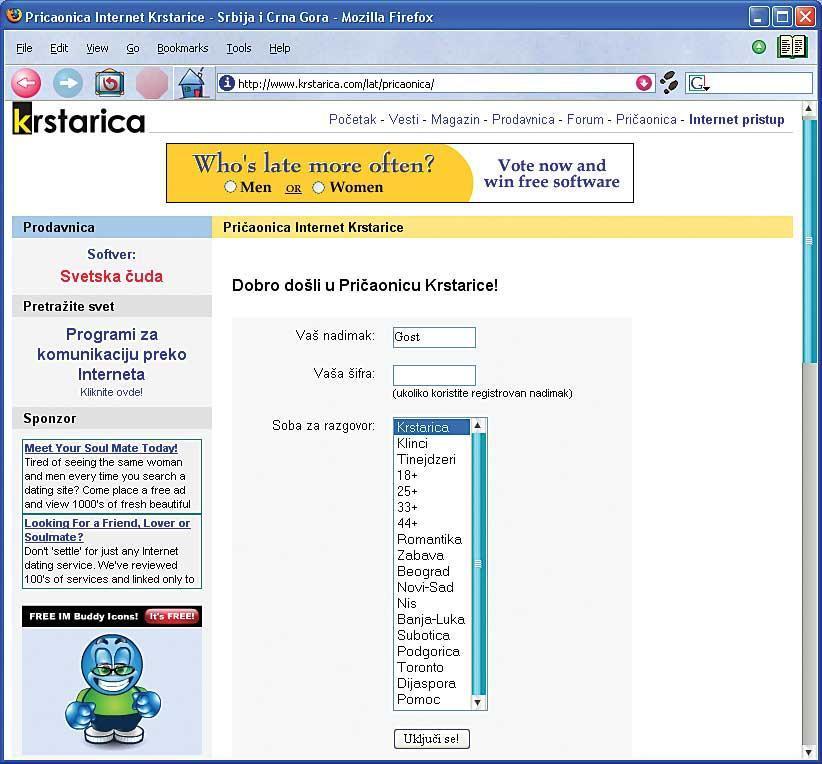Select Beograd room in the list

[x=431, y=571]
